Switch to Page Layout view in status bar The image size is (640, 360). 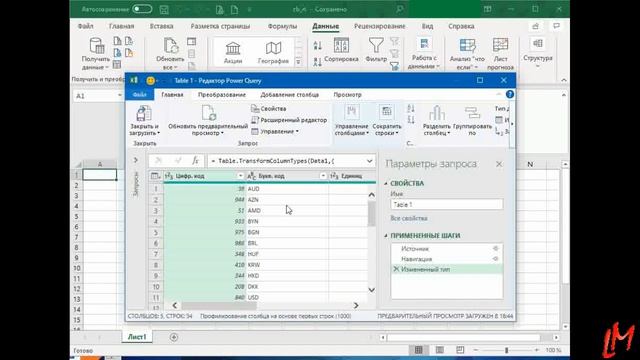pyautogui.click(x=439, y=350)
